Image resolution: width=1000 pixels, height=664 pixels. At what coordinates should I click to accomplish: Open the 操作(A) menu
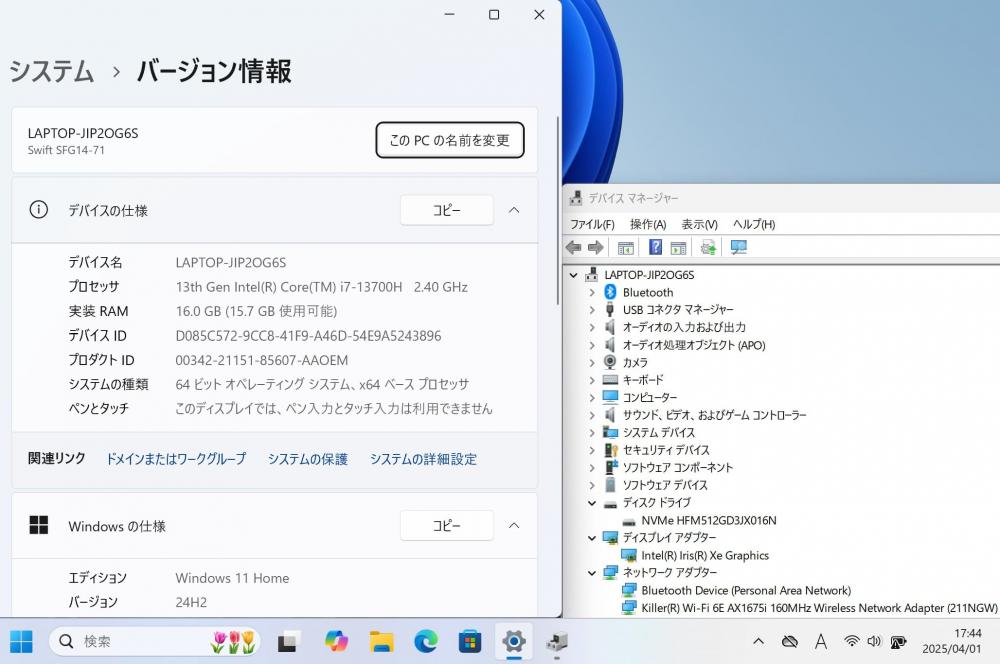(x=647, y=225)
